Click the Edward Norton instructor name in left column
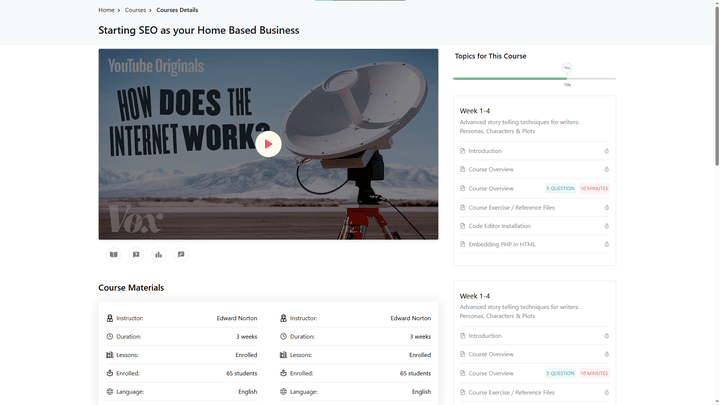720x405 pixels. (x=237, y=318)
